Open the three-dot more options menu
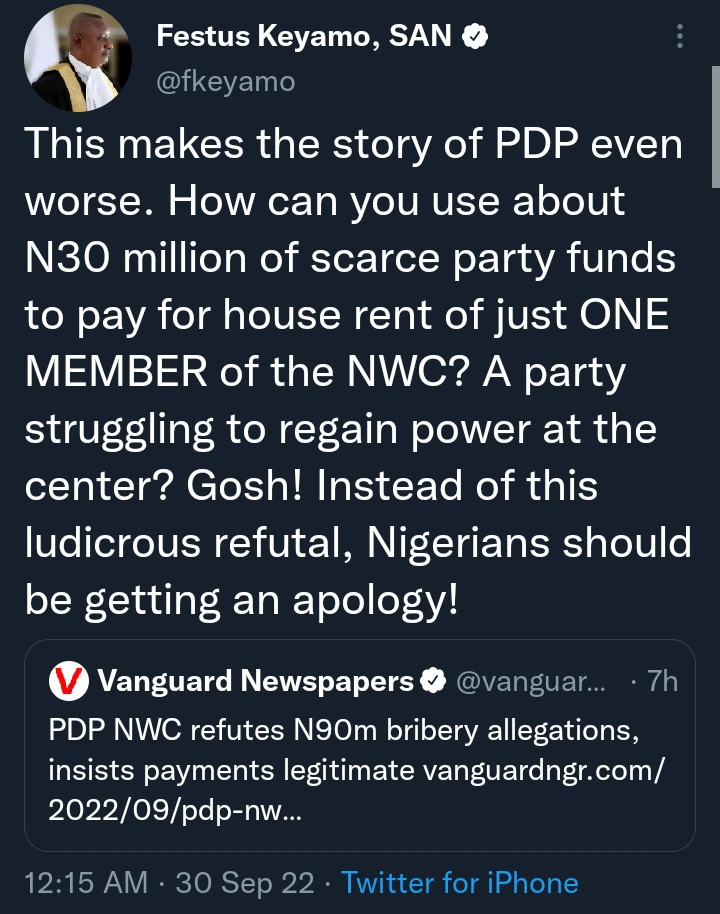The height and width of the screenshot is (914, 720). [x=680, y=37]
